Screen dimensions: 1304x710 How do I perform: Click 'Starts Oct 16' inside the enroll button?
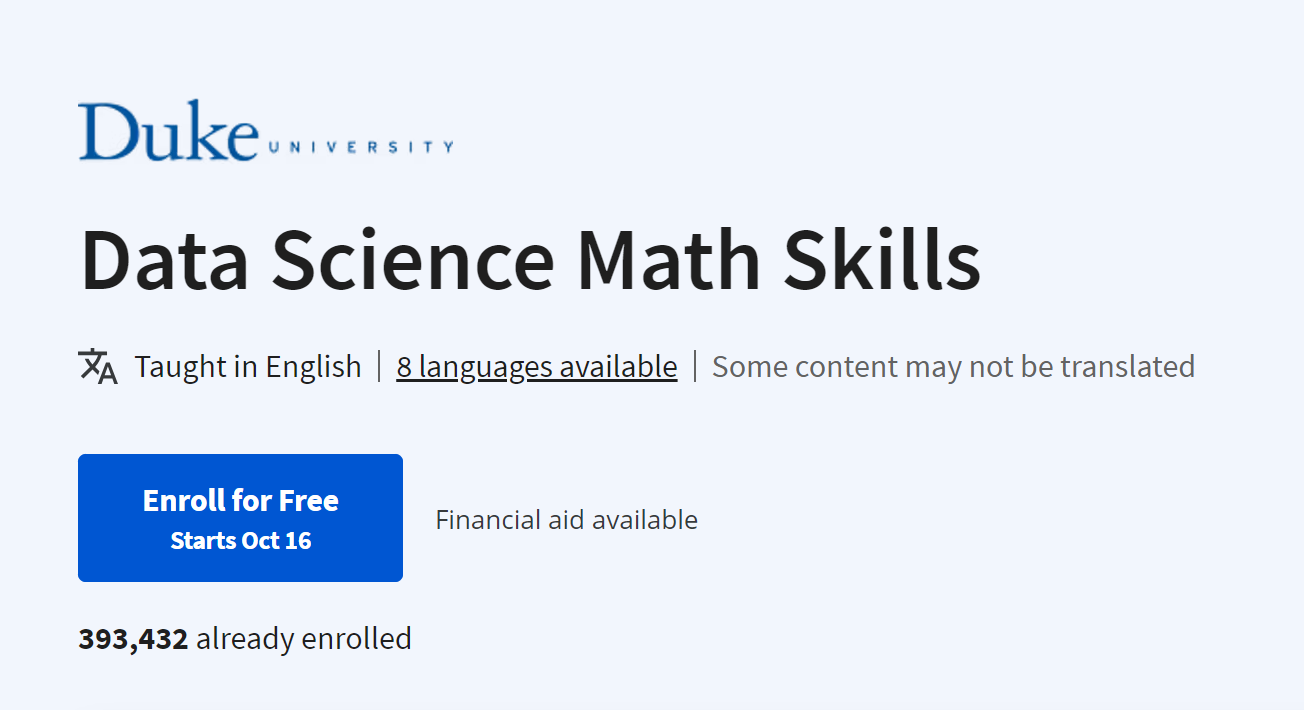[240, 540]
